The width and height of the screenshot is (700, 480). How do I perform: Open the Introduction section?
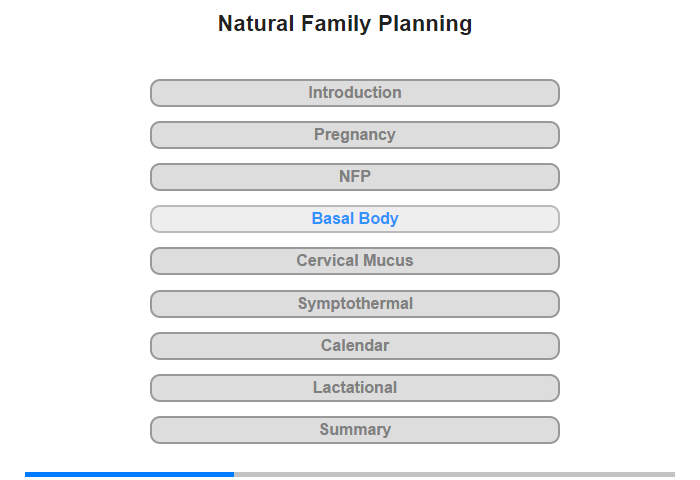pos(355,93)
